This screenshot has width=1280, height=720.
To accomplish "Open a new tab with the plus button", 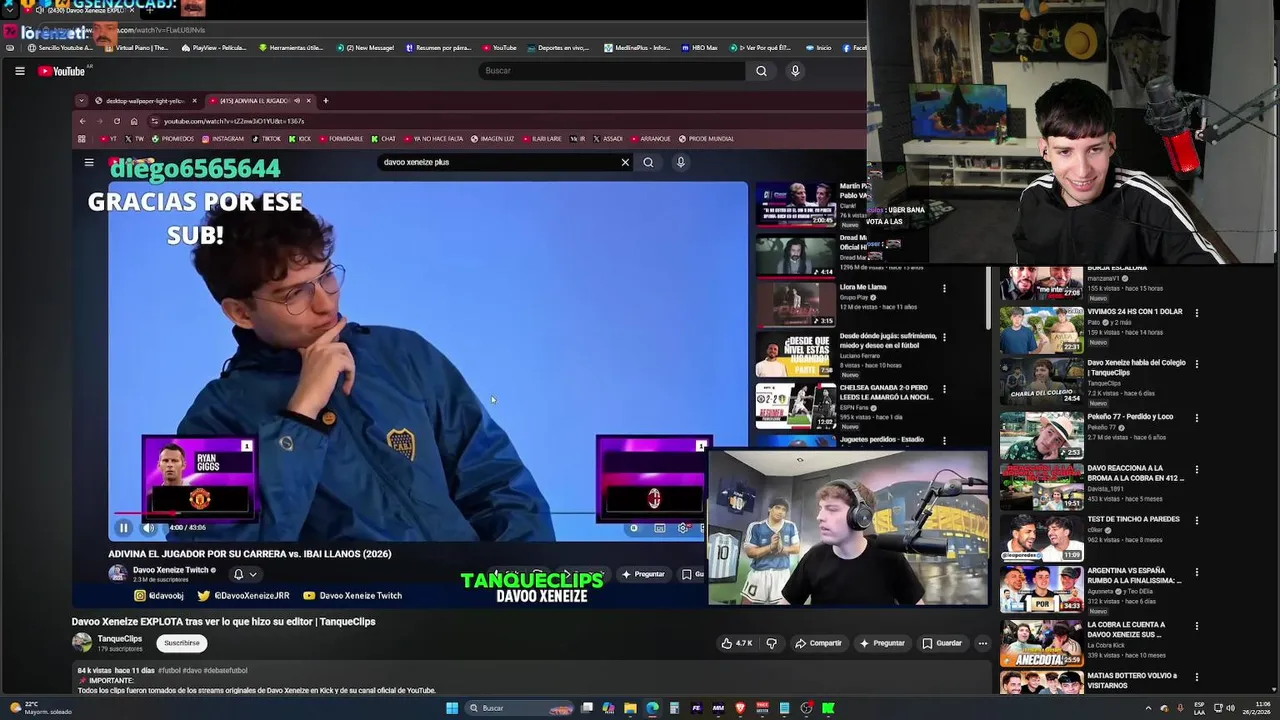I will point(325,101).
